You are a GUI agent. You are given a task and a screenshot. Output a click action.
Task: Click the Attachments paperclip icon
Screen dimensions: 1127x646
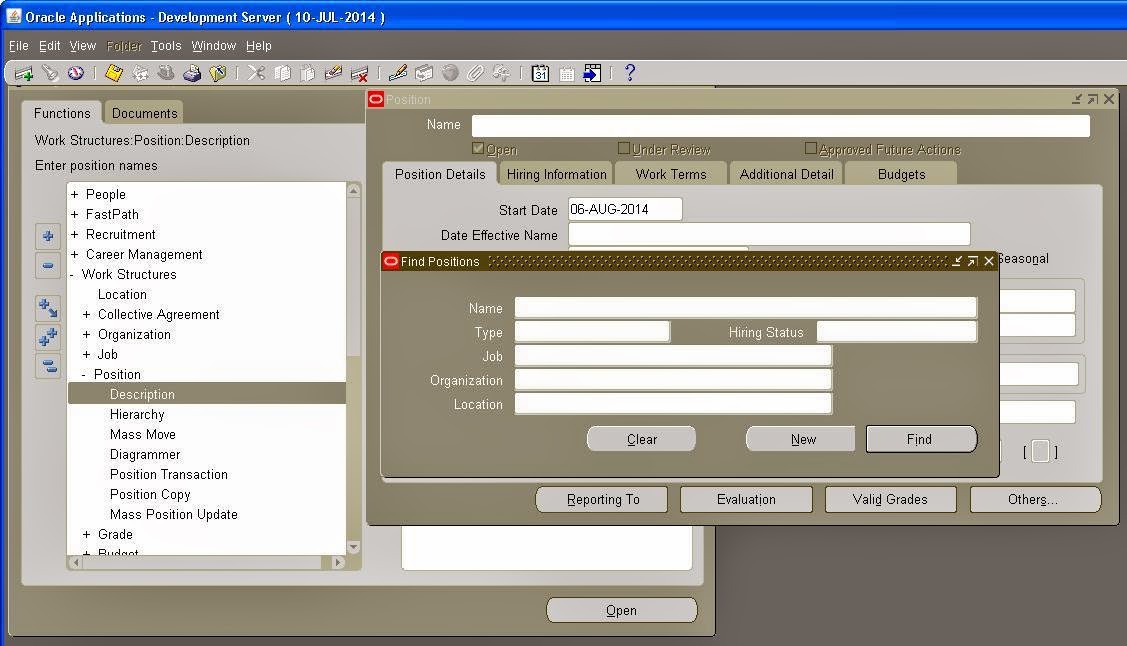point(477,72)
